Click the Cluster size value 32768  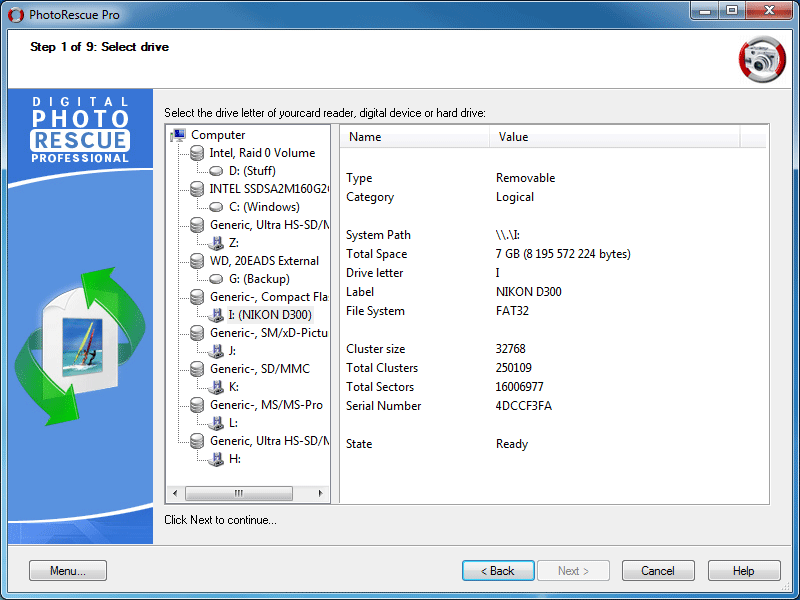click(510, 349)
